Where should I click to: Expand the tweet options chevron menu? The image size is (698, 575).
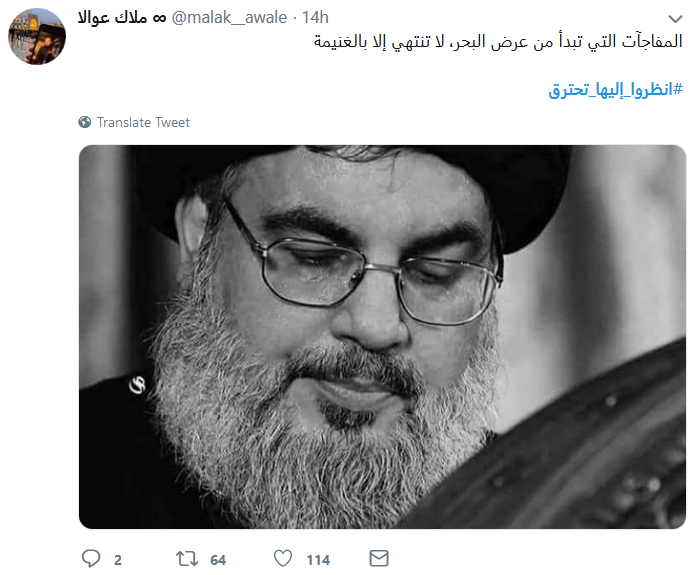(675, 19)
